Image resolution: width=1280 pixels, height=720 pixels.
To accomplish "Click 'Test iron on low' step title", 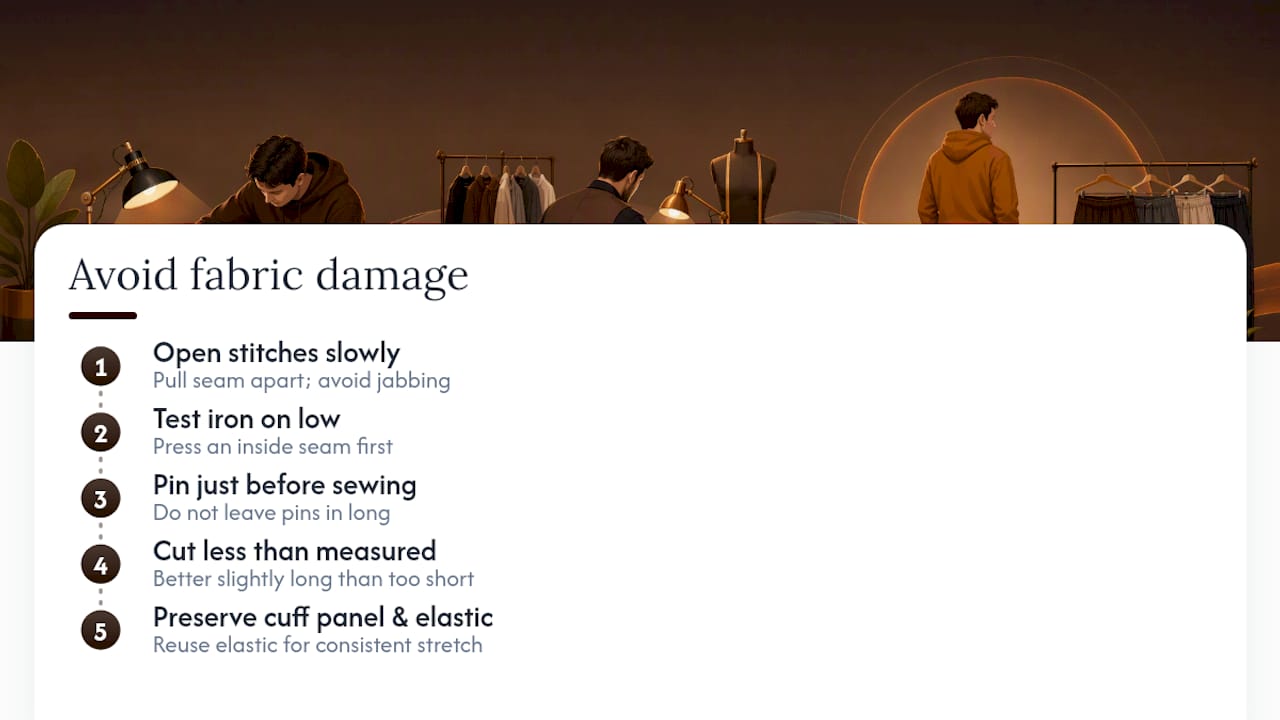I will (246, 419).
